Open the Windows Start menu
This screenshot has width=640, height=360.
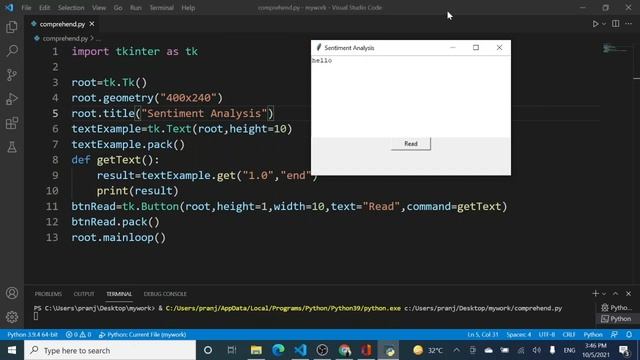[12, 350]
